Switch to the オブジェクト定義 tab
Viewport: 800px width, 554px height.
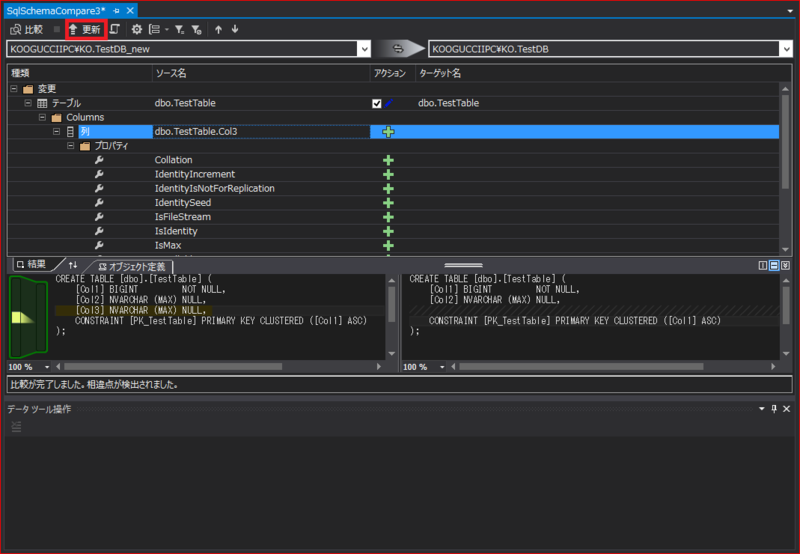click(x=130, y=265)
